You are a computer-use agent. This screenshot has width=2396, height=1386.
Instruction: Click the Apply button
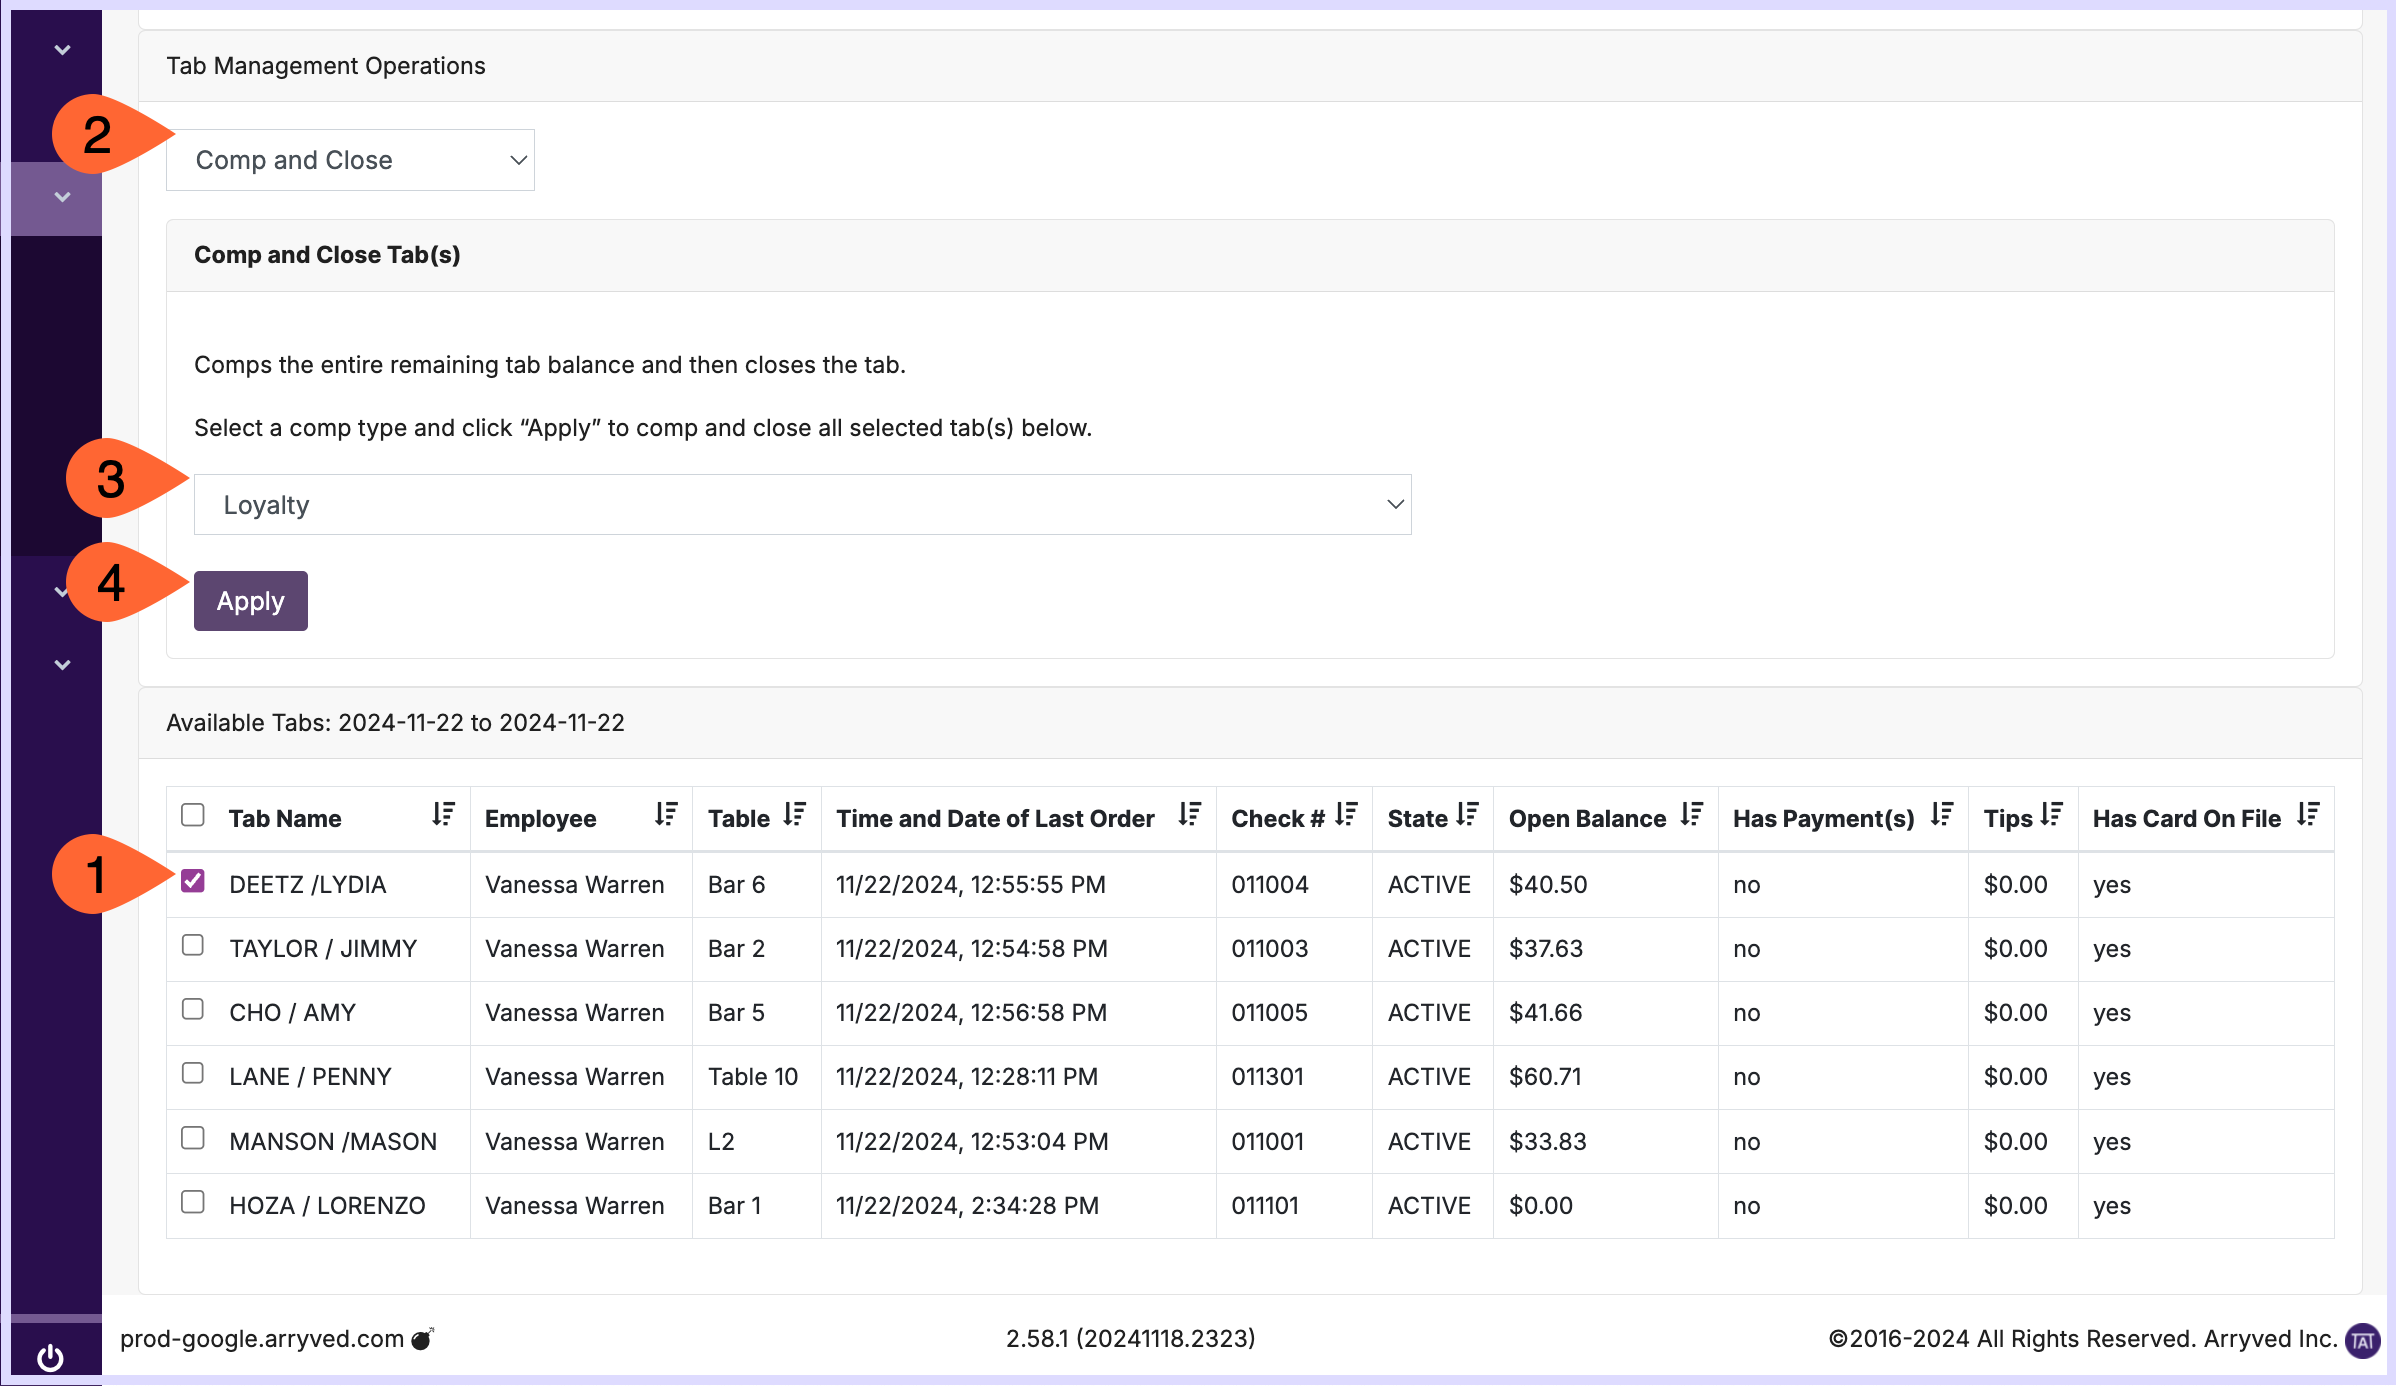pos(251,601)
